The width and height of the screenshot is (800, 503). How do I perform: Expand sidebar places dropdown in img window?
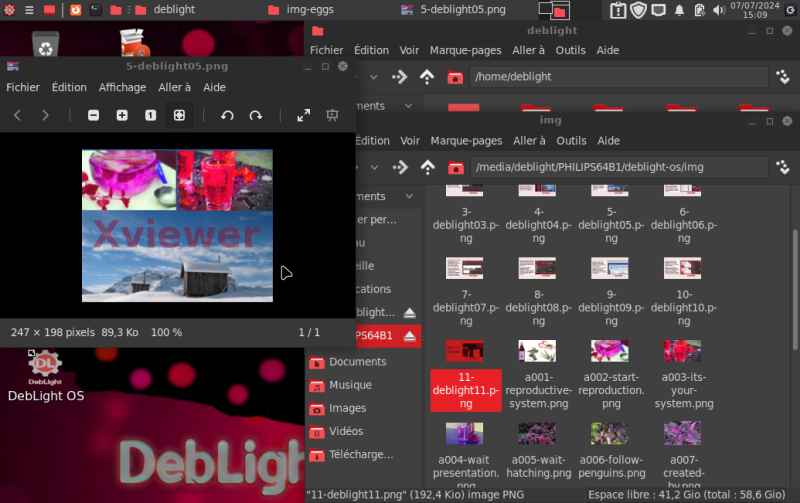[x=408, y=196]
